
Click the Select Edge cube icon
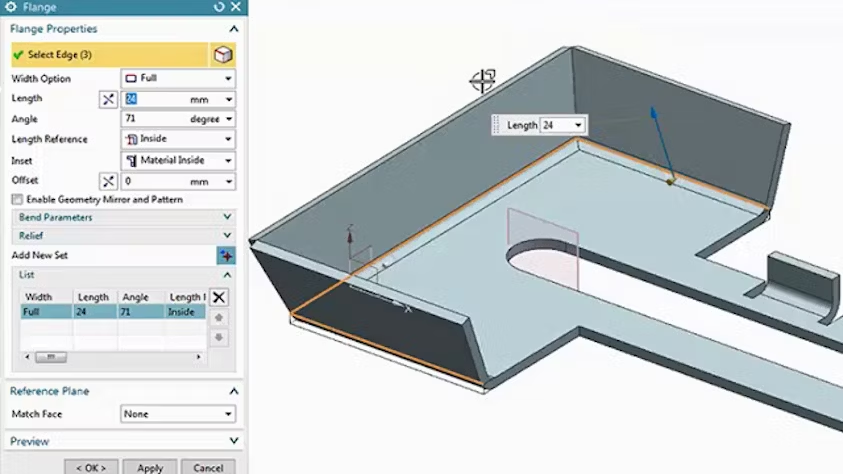click(224, 55)
